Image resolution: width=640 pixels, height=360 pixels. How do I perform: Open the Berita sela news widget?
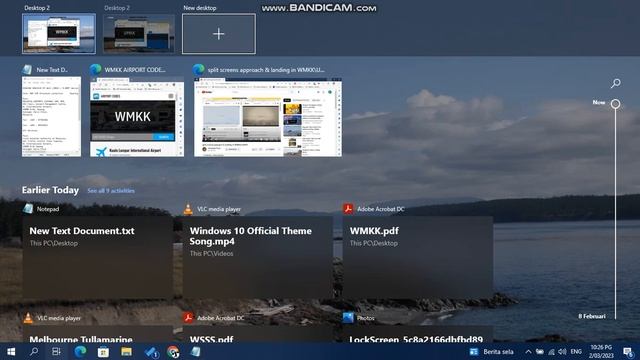click(492, 352)
